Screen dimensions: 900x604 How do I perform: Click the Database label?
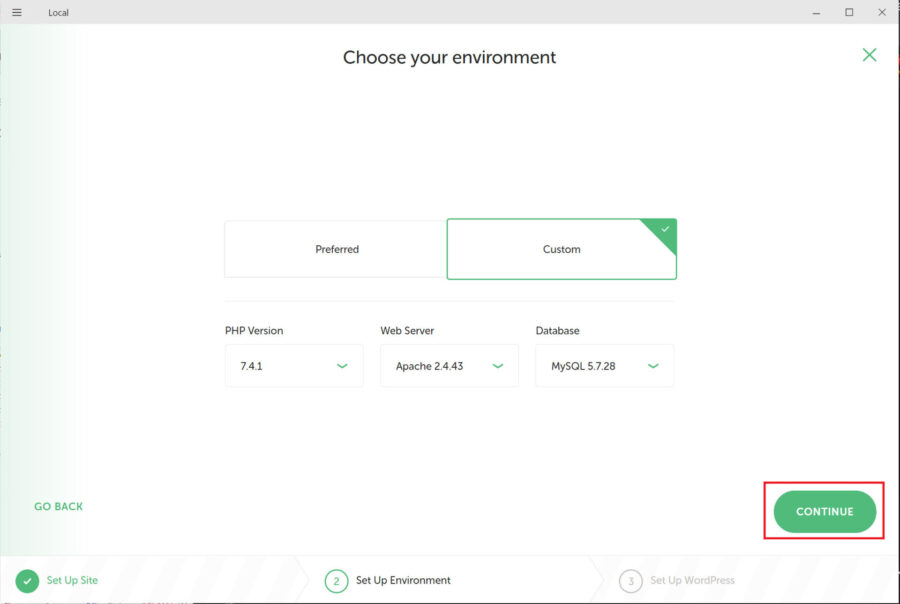557,331
